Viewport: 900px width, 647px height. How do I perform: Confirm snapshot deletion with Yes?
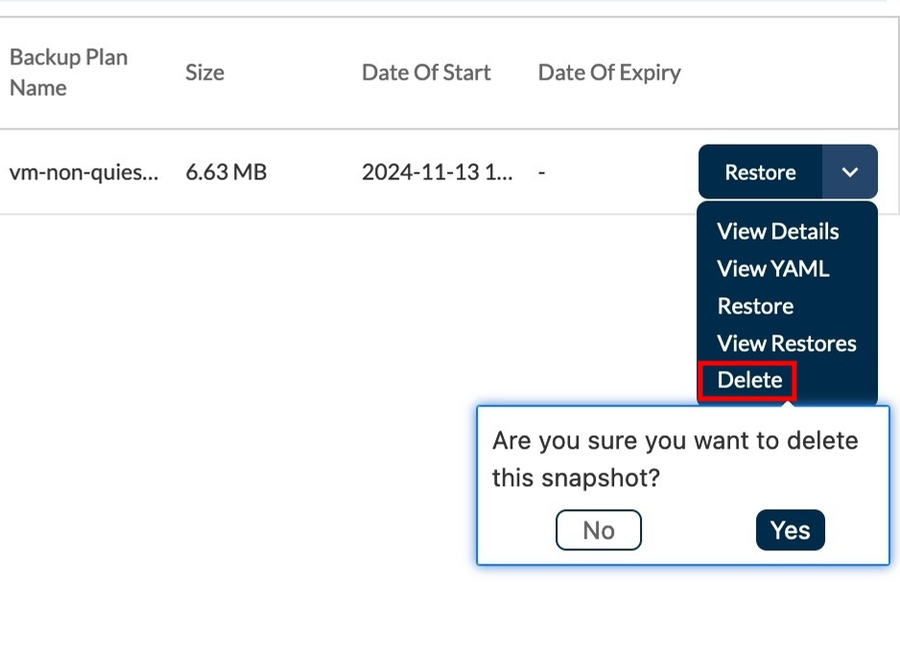click(x=790, y=530)
